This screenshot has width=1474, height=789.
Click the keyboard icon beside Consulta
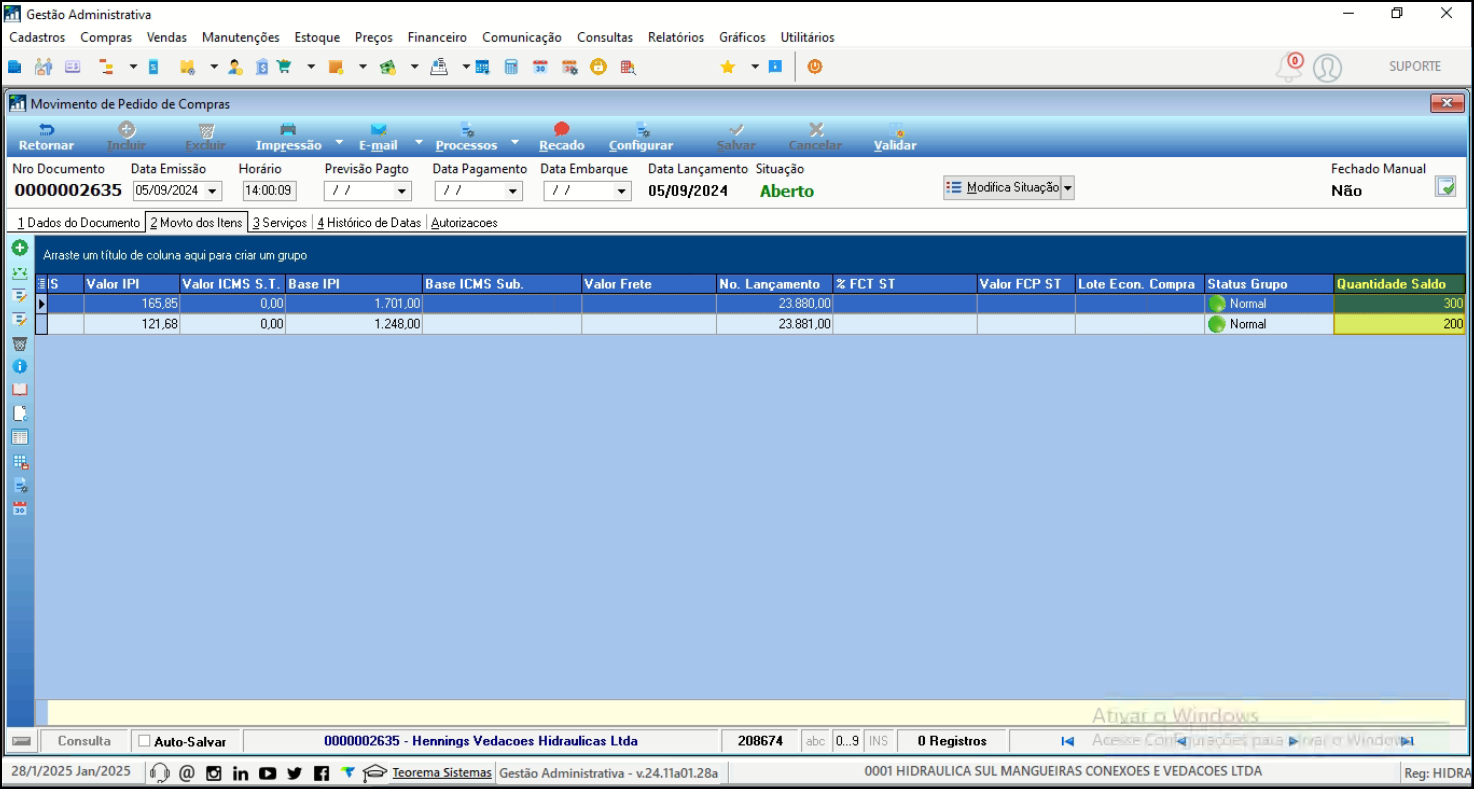click(x=22, y=741)
